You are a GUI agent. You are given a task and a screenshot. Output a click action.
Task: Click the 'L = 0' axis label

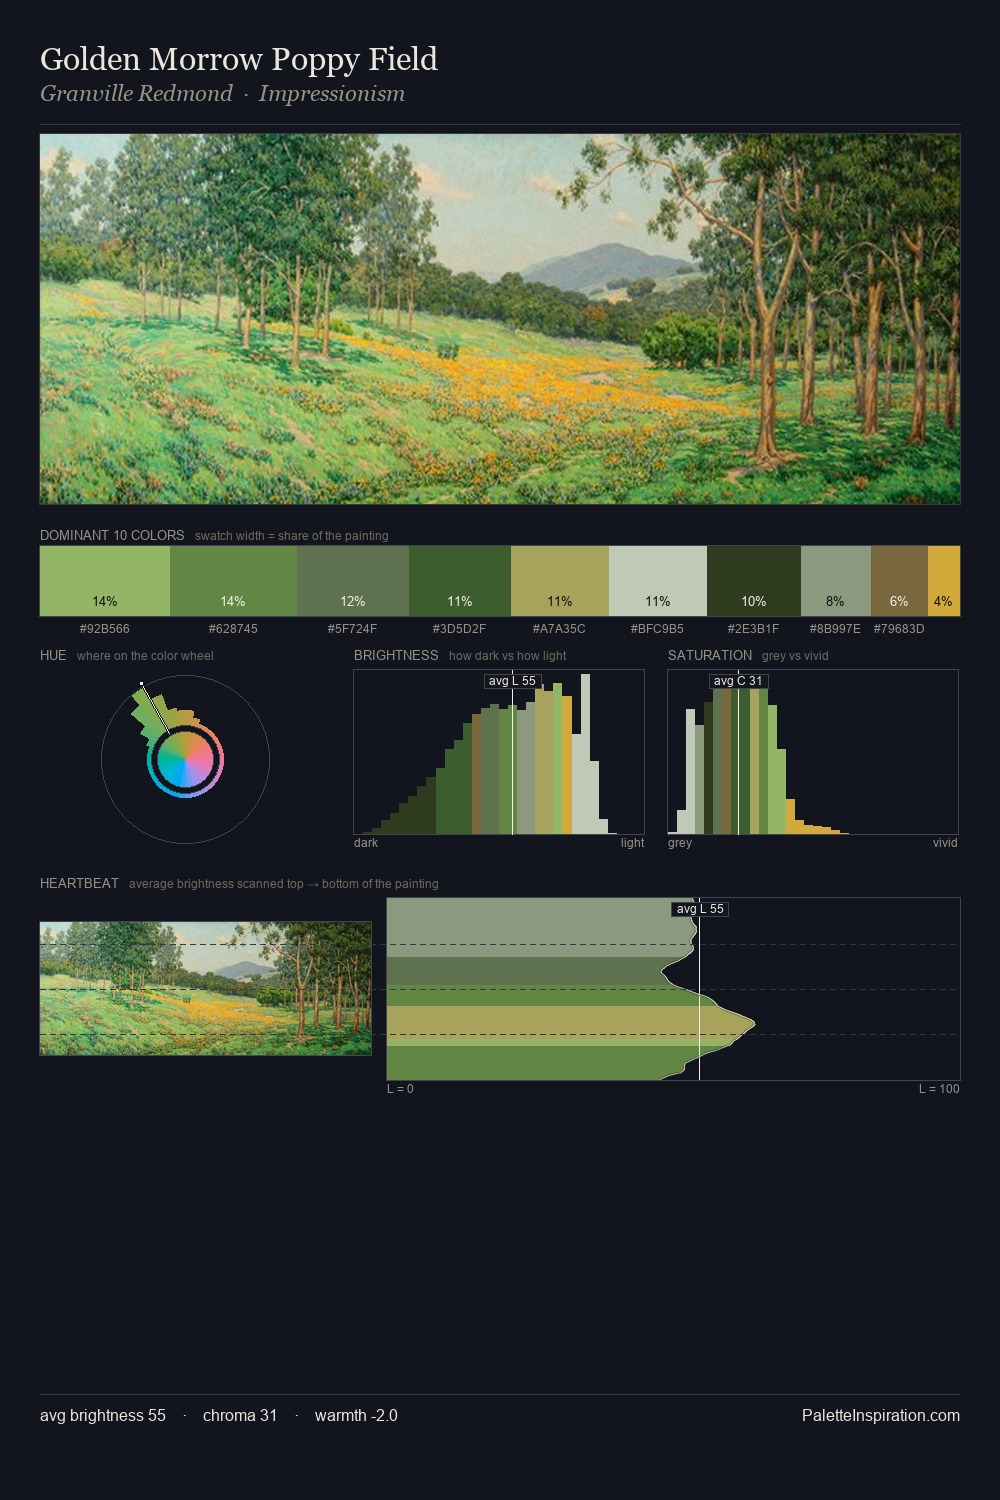pos(400,1089)
